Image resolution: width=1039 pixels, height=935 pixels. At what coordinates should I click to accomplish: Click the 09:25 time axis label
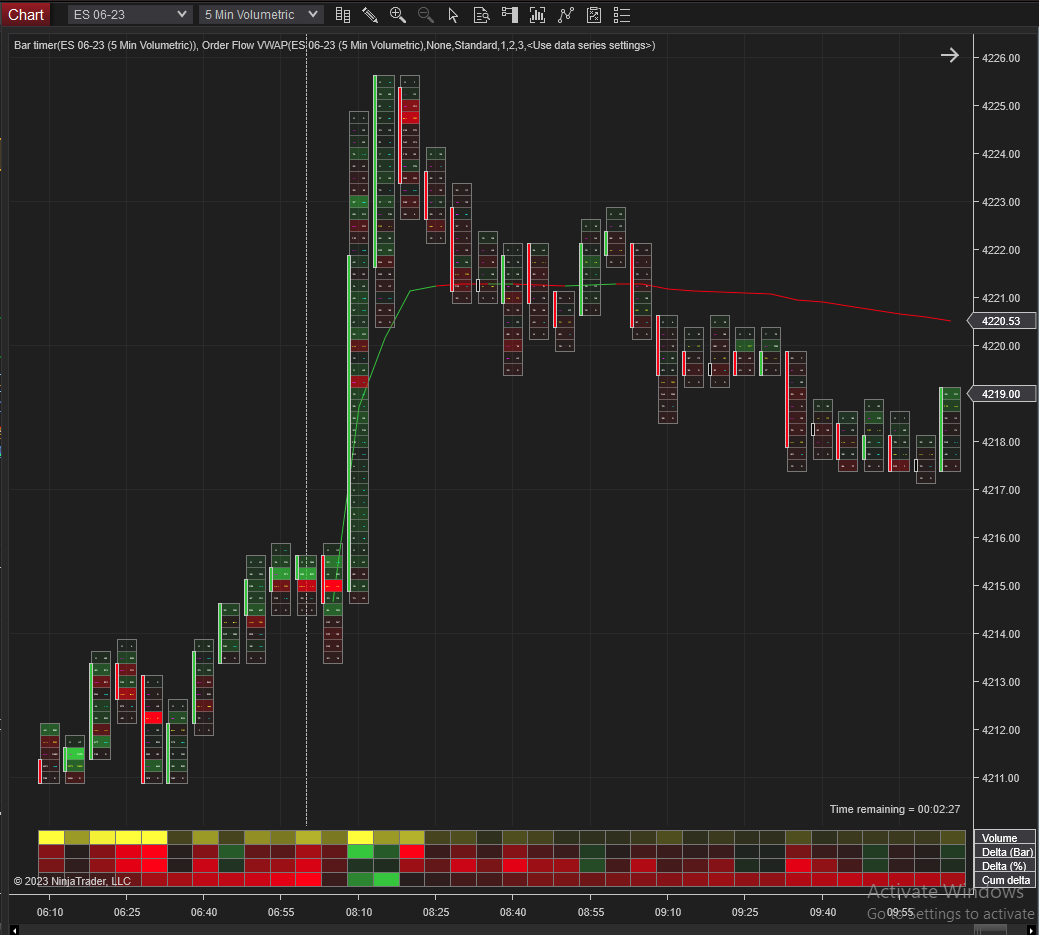pos(745,912)
